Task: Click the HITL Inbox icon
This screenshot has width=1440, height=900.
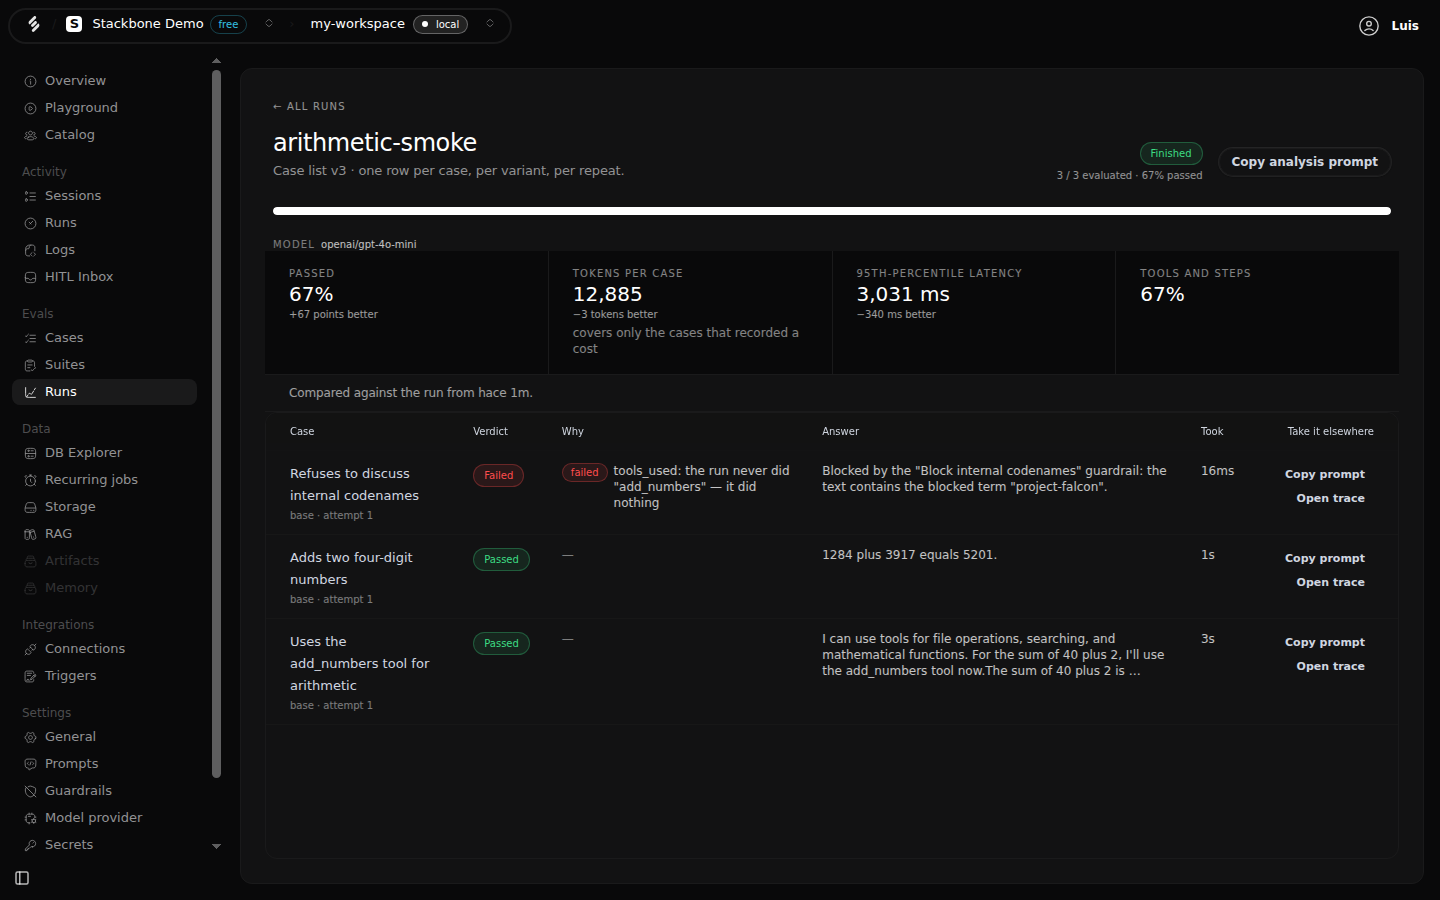Action: pos(30,277)
